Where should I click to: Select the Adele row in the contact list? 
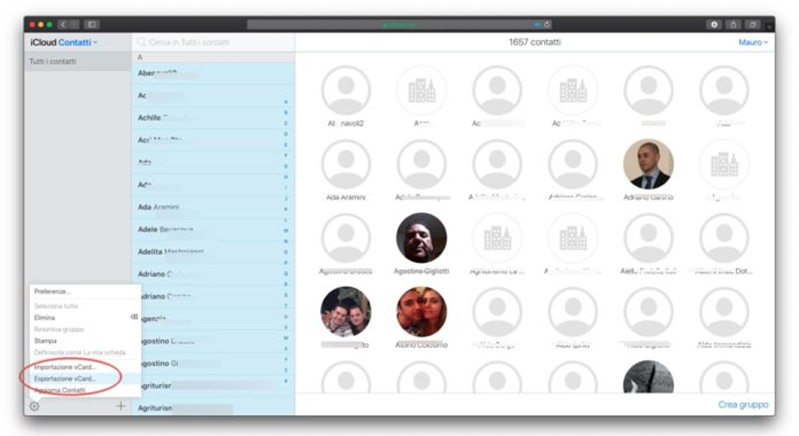pos(213,229)
